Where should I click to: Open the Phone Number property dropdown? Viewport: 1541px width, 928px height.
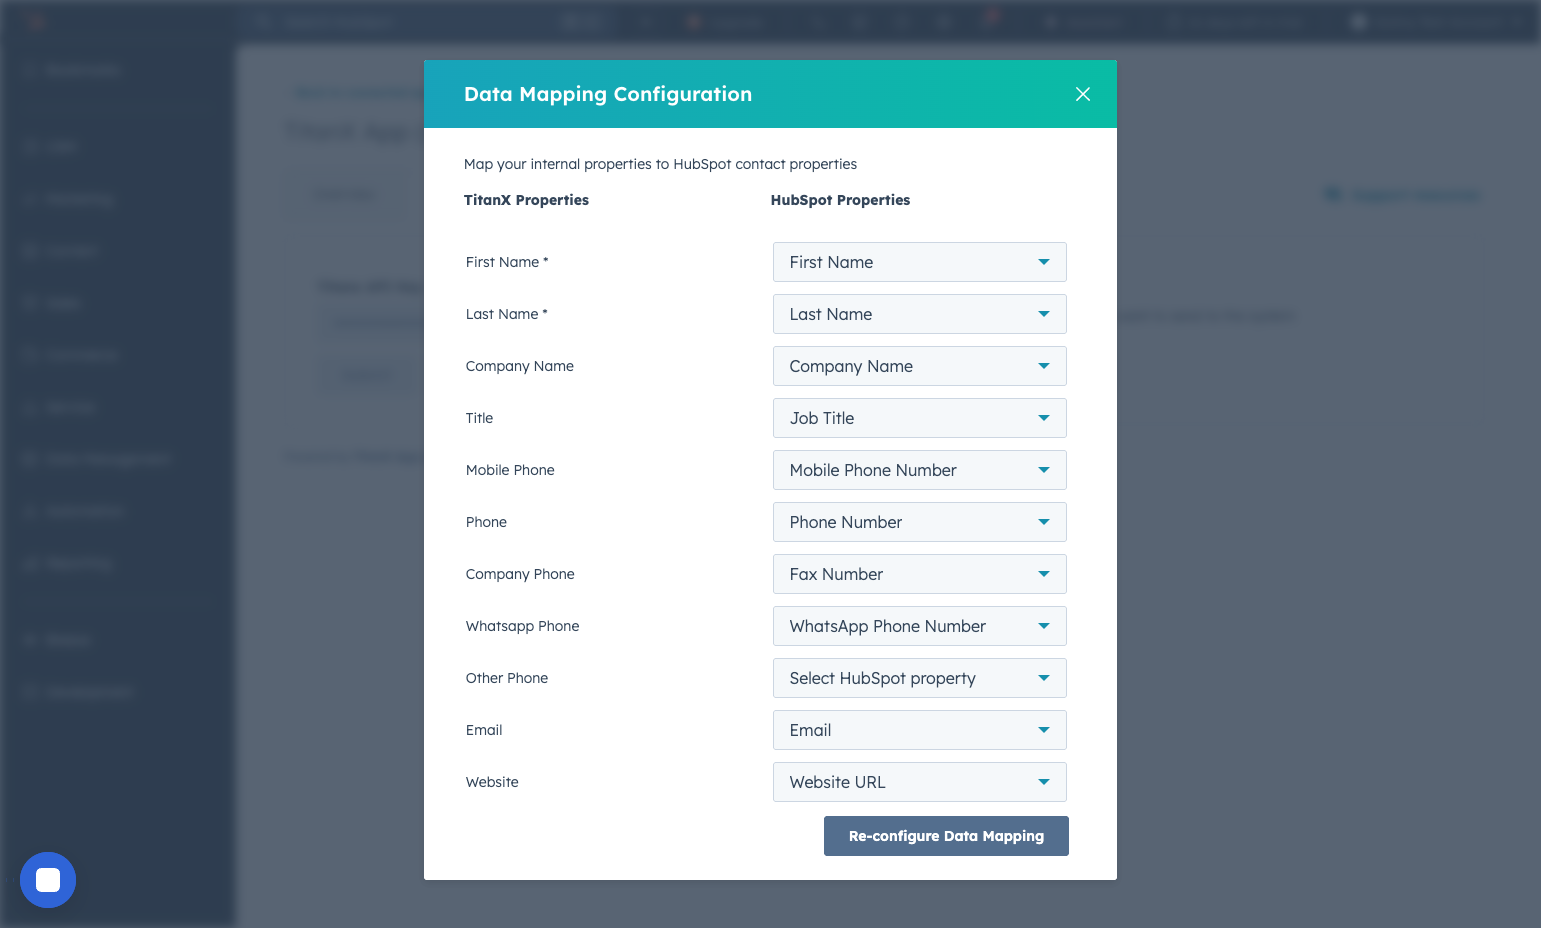(x=919, y=522)
